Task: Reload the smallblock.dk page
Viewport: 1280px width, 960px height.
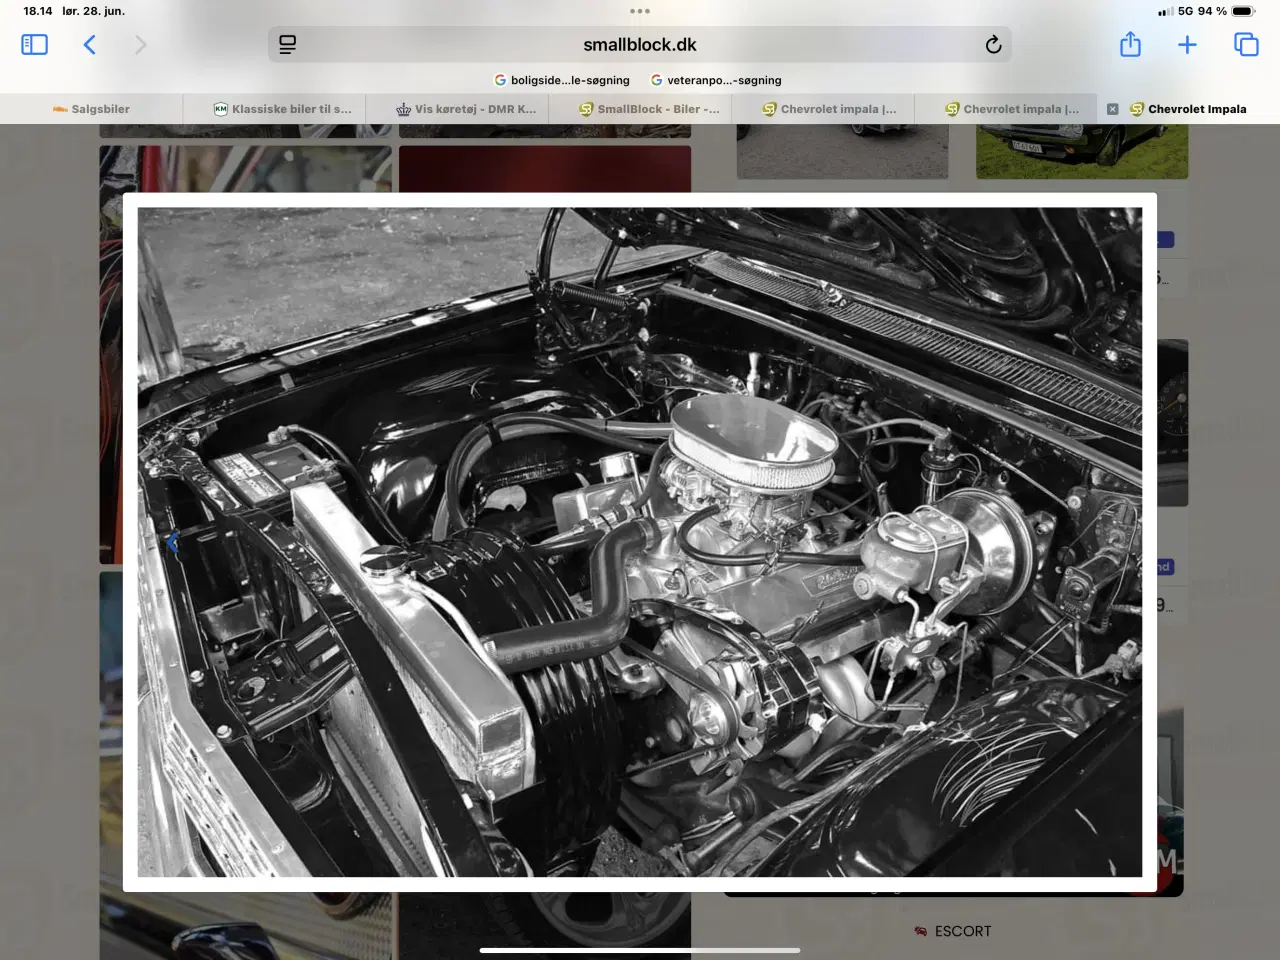Action: click(993, 44)
